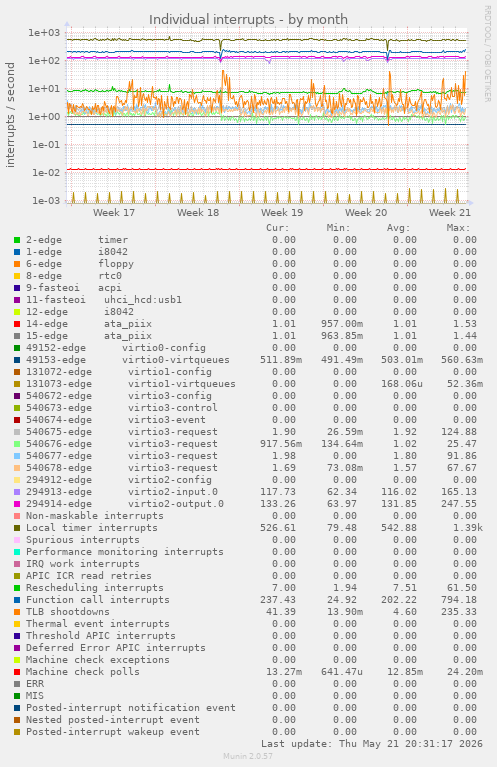Click the virtio0-virtqueues legend label
Image resolution: width=497 pixels, height=767 pixels.
176,360
